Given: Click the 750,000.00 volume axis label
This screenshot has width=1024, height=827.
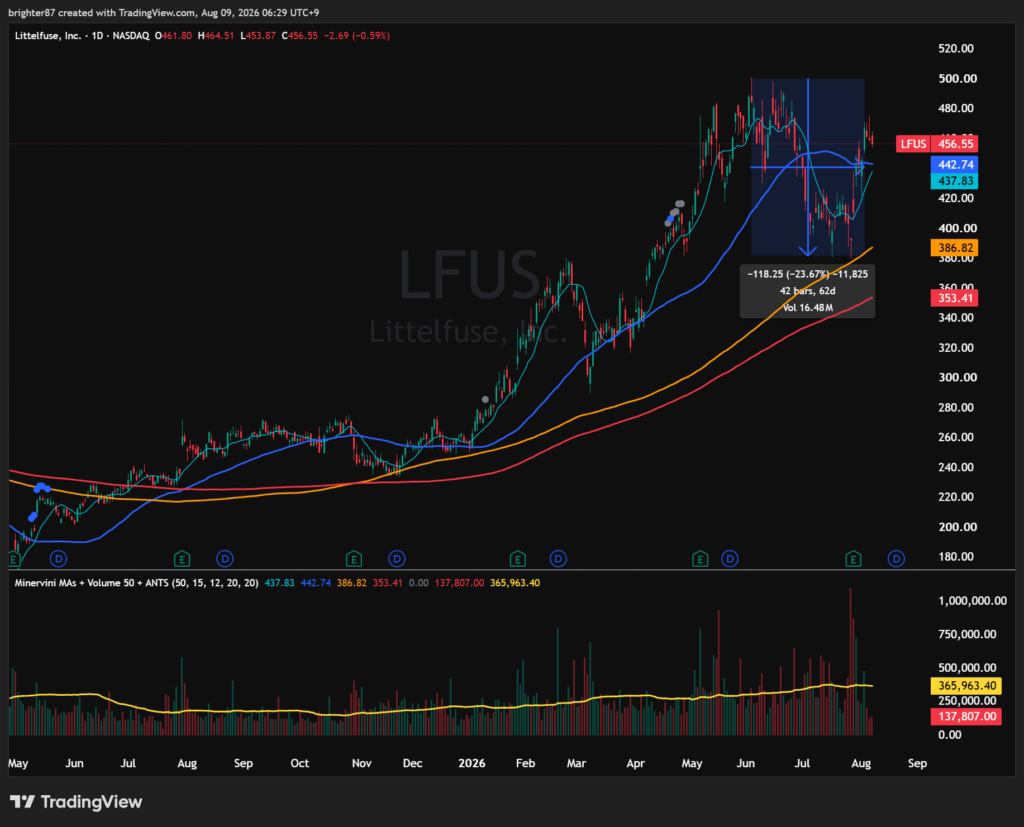Looking at the screenshot, I should coord(967,634).
